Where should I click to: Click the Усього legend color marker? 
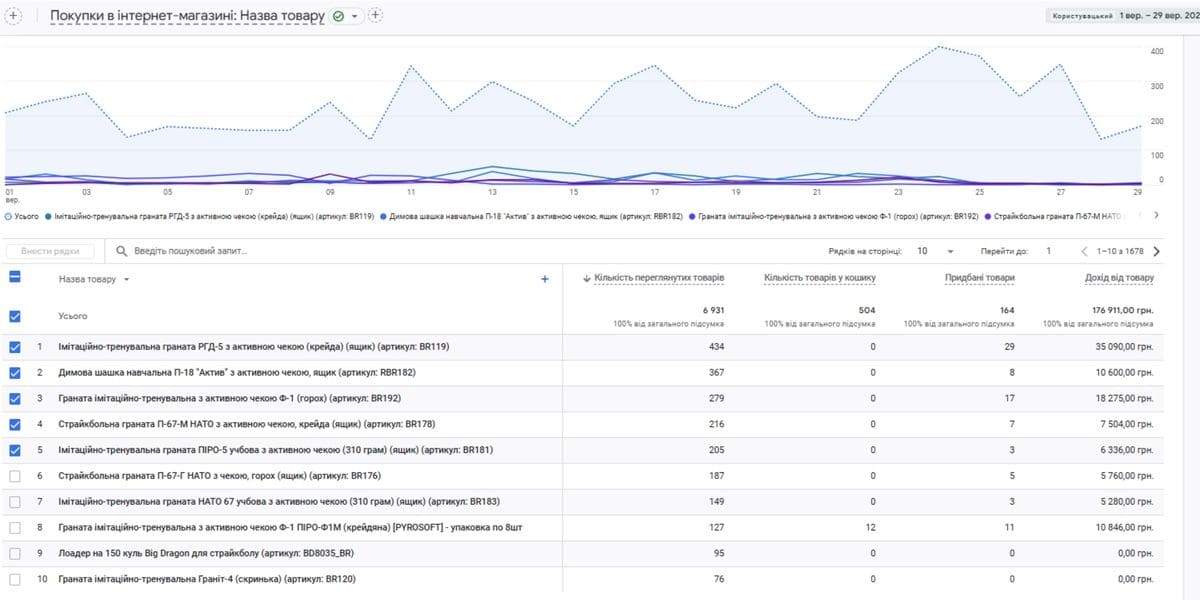[x=9, y=216]
